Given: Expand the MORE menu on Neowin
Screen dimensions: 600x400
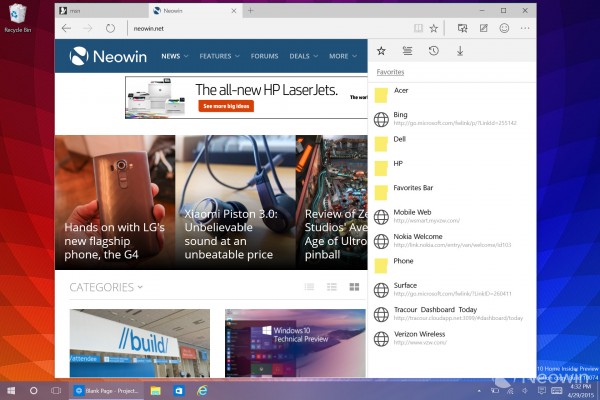Looking at the screenshot, I should (x=342, y=56).
